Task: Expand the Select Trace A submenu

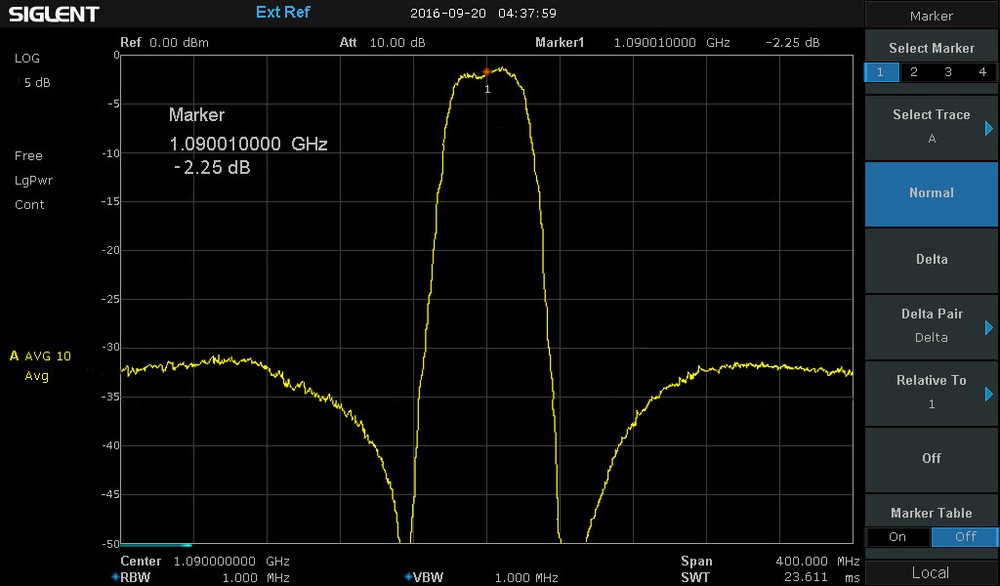Action: pyautogui.click(x=931, y=127)
